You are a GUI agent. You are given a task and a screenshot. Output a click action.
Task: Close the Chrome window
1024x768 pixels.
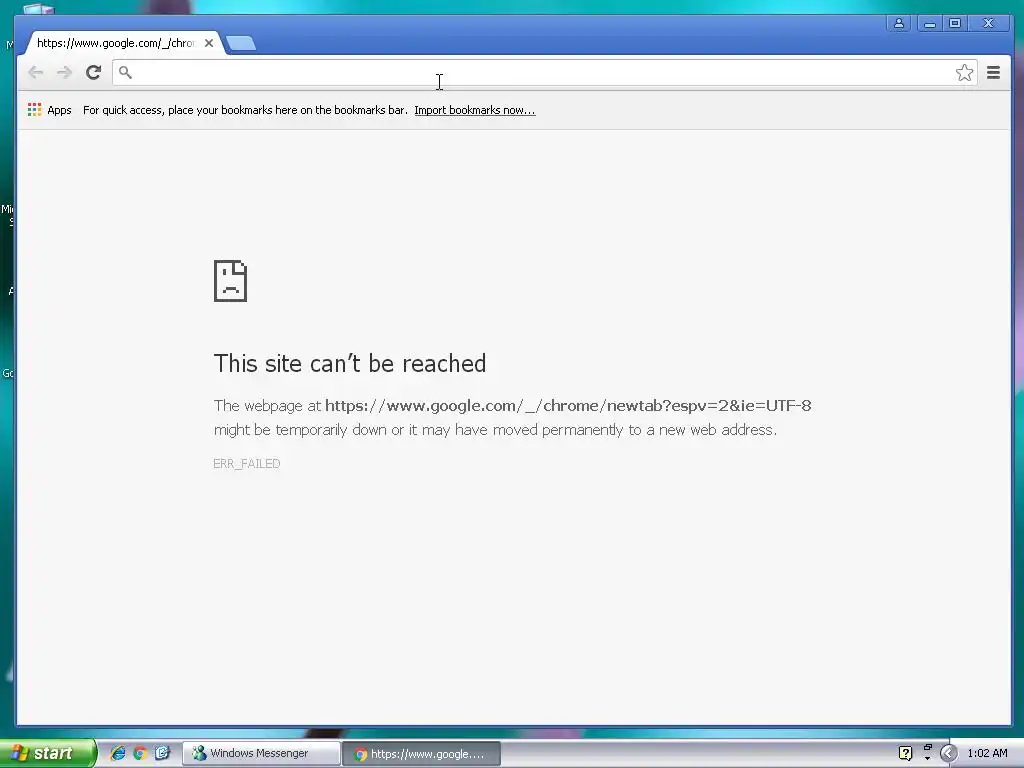[989, 24]
